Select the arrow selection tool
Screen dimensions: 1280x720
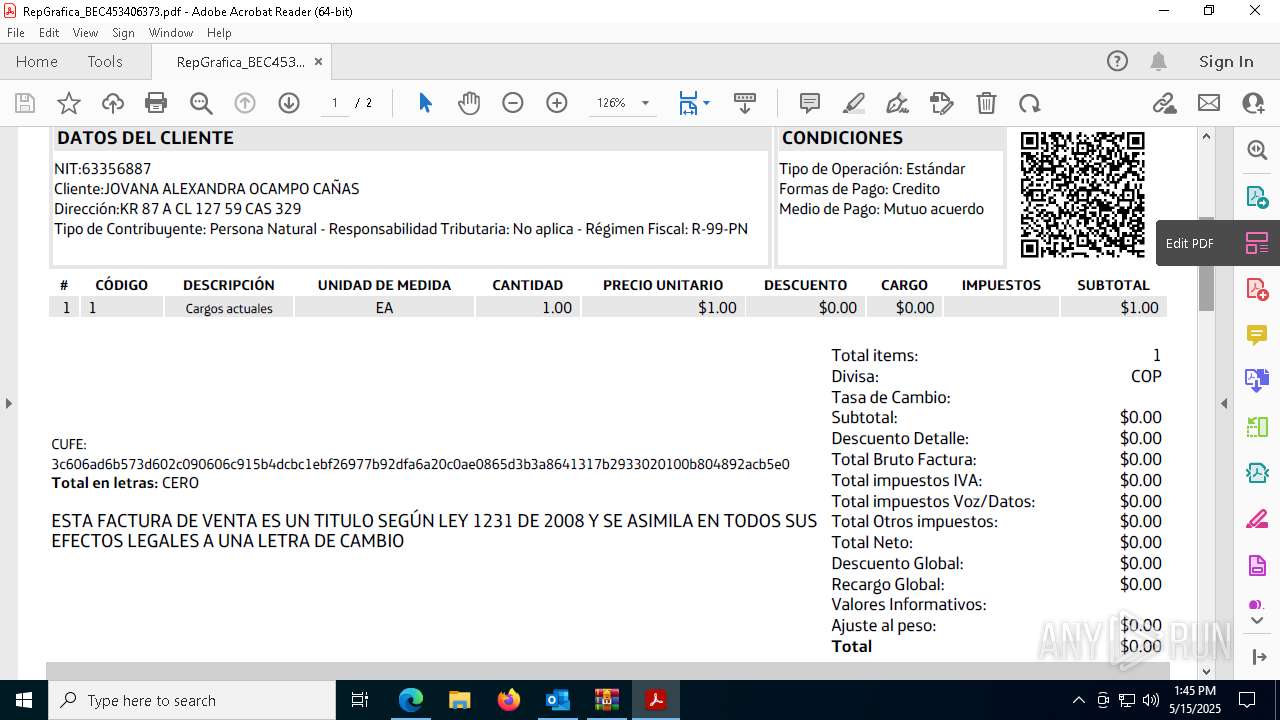pyautogui.click(x=425, y=103)
